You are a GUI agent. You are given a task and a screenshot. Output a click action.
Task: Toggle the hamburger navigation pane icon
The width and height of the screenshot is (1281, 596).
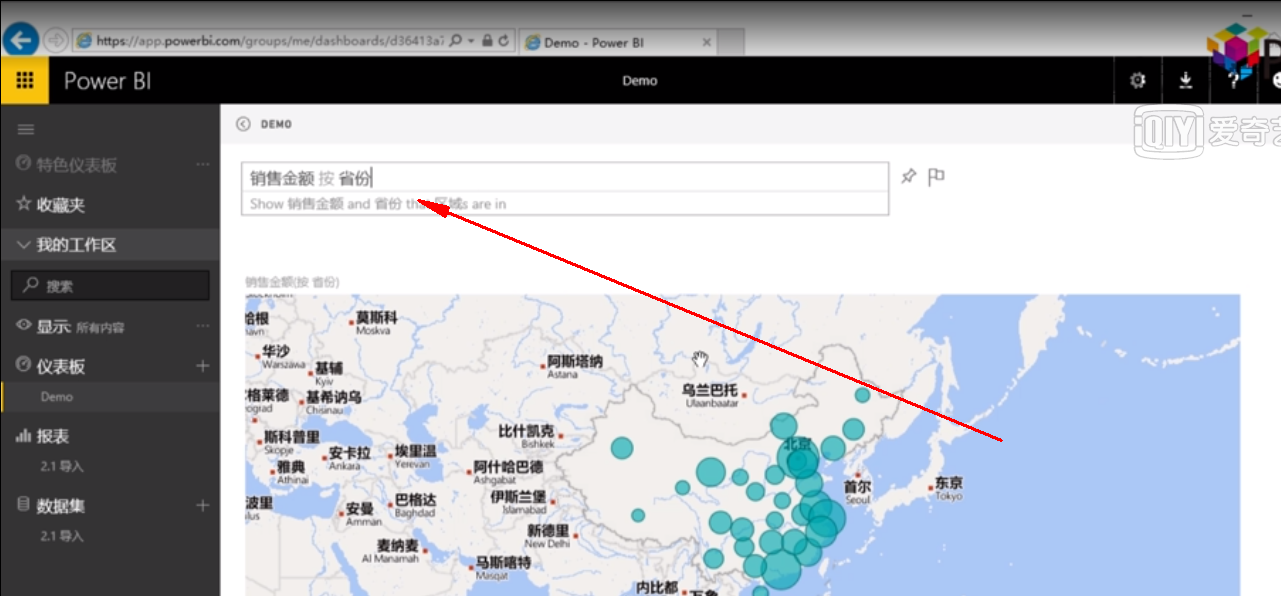pos(26,129)
